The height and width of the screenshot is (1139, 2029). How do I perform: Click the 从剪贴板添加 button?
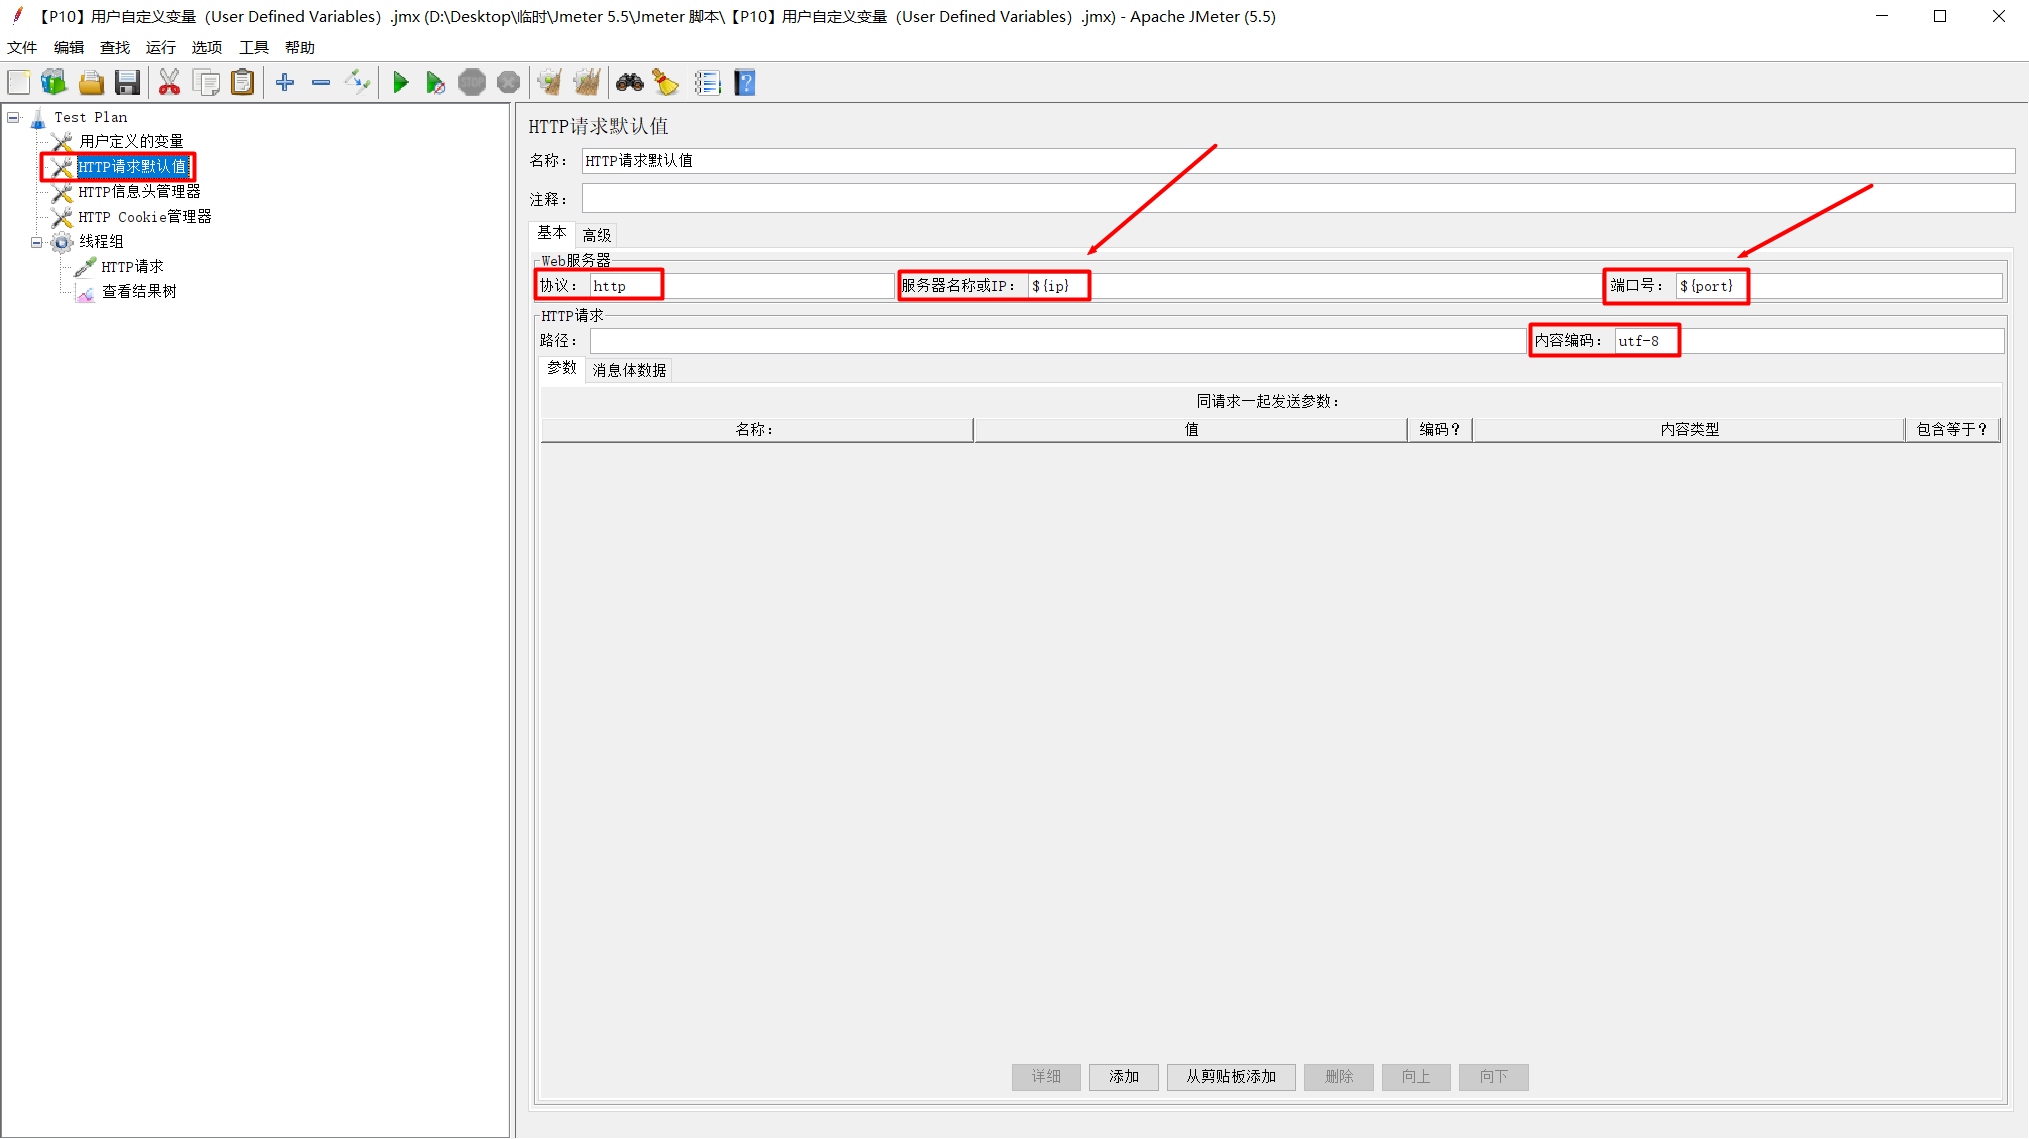[x=1231, y=1077]
